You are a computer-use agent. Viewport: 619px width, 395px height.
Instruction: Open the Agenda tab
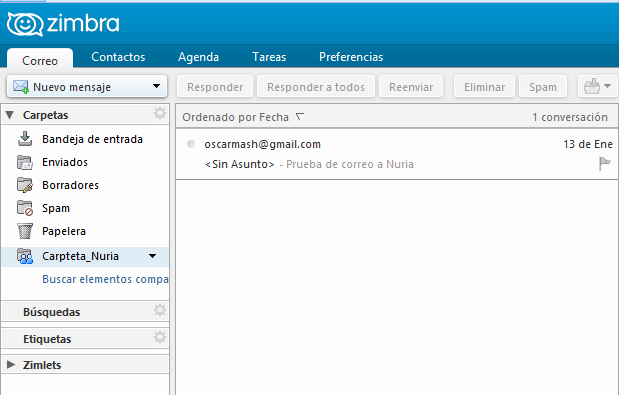pos(198,57)
